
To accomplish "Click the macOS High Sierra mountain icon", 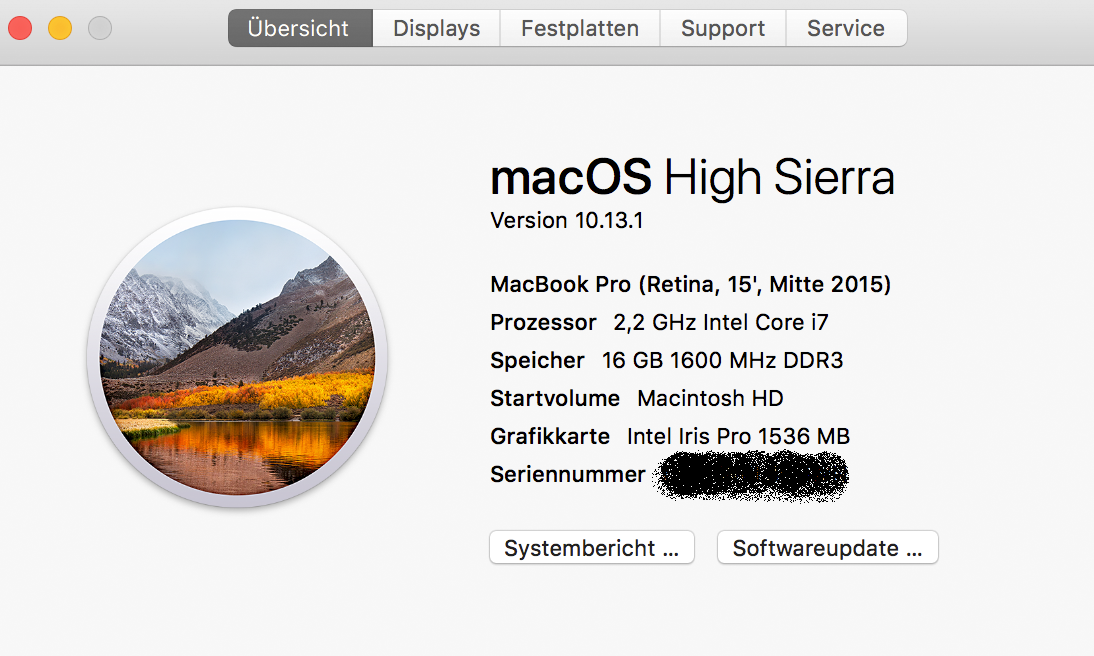I will [238, 357].
